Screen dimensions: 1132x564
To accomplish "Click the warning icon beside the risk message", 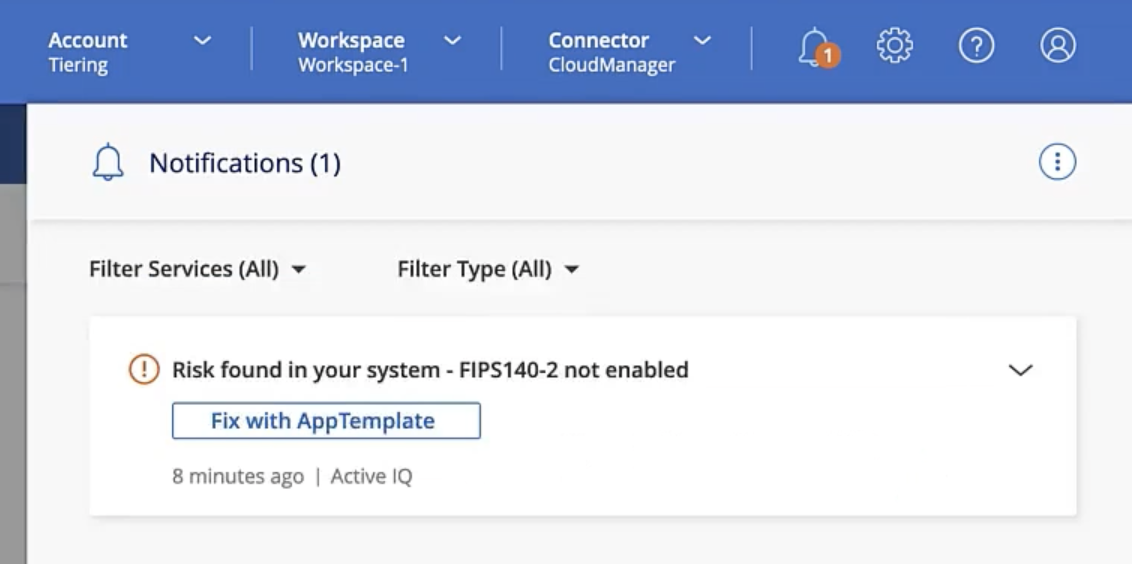I will point(145,370).
